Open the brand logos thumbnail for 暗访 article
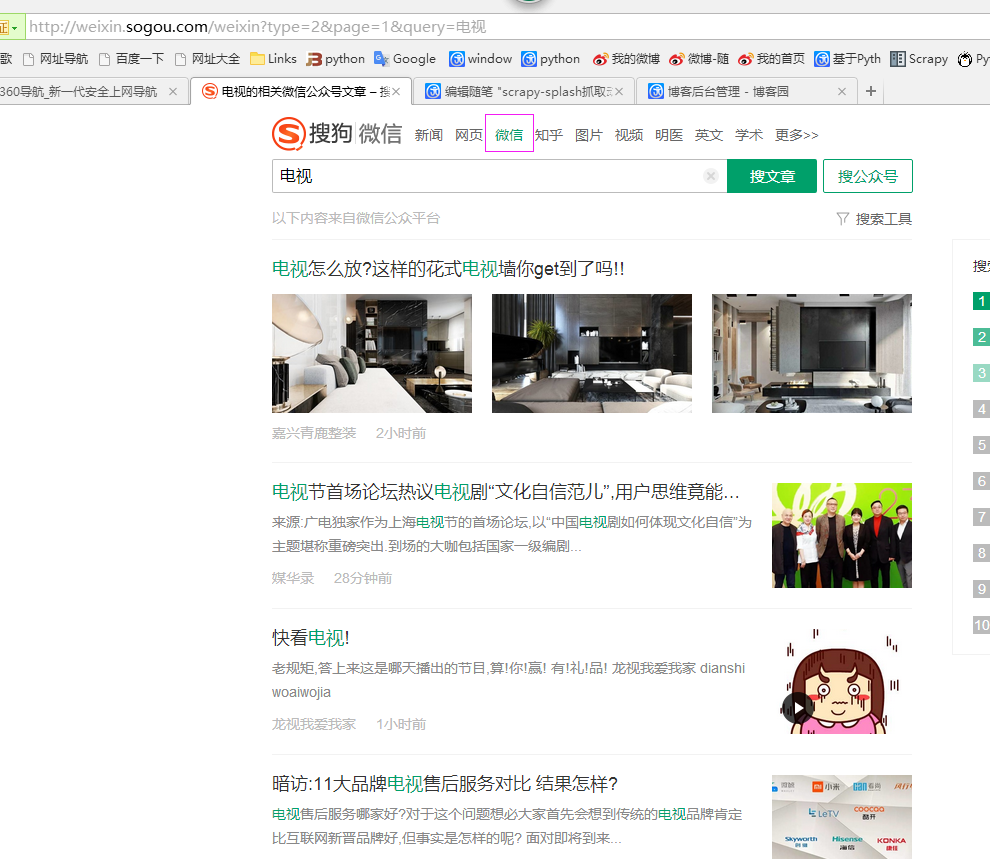Viewport: 990px width, 859px height. [842, 817]
